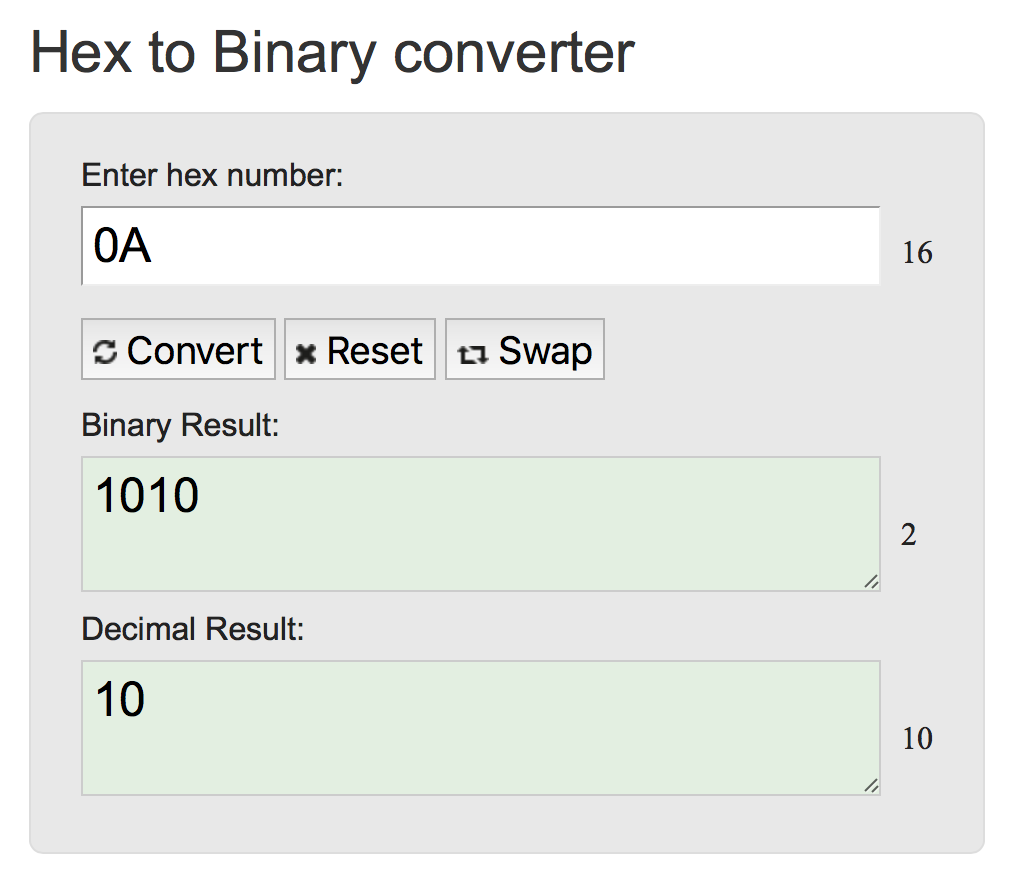Click the 'Decimal Result:' label
1018x876 pixels.
pos(193,629)
